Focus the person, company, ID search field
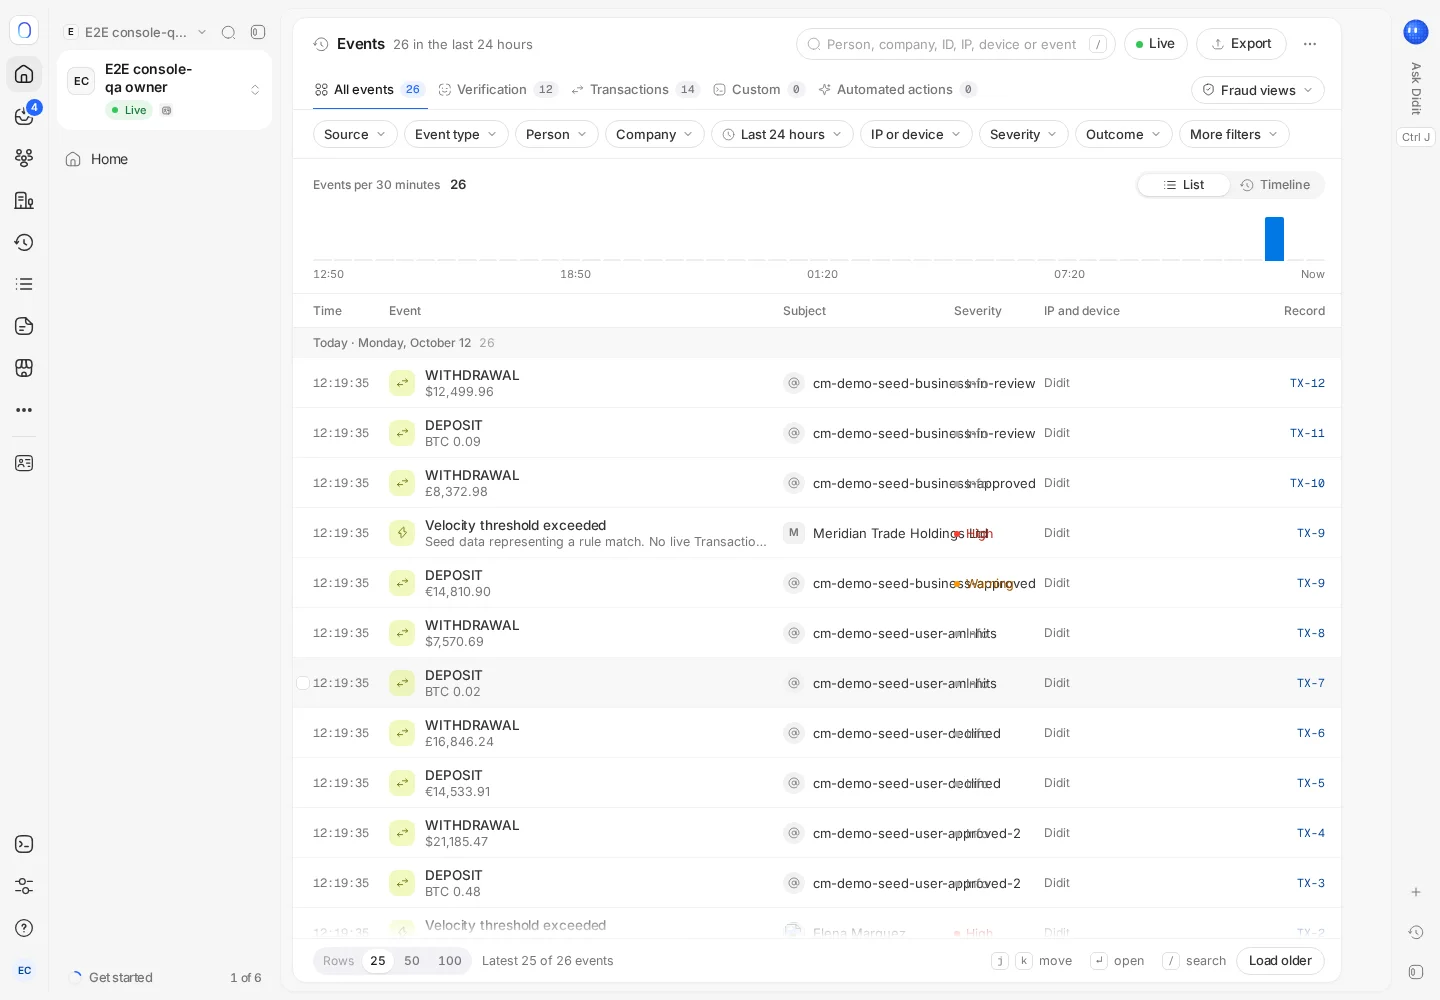This screenshot has height=1000, width=1440. 955,44
